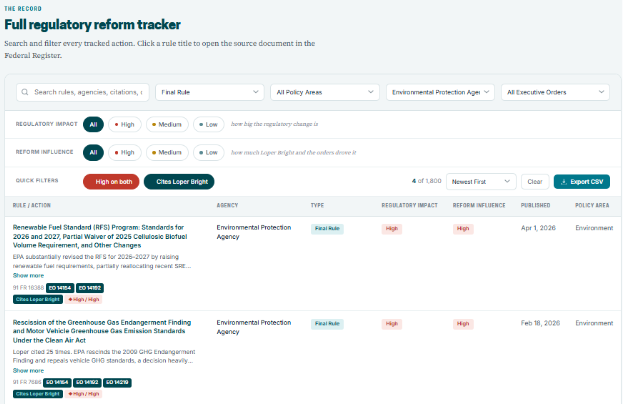Filter Regulatory Impact by Low
Image resolution: width=623 pixels, height=404 pixels.
coord(209,124)
